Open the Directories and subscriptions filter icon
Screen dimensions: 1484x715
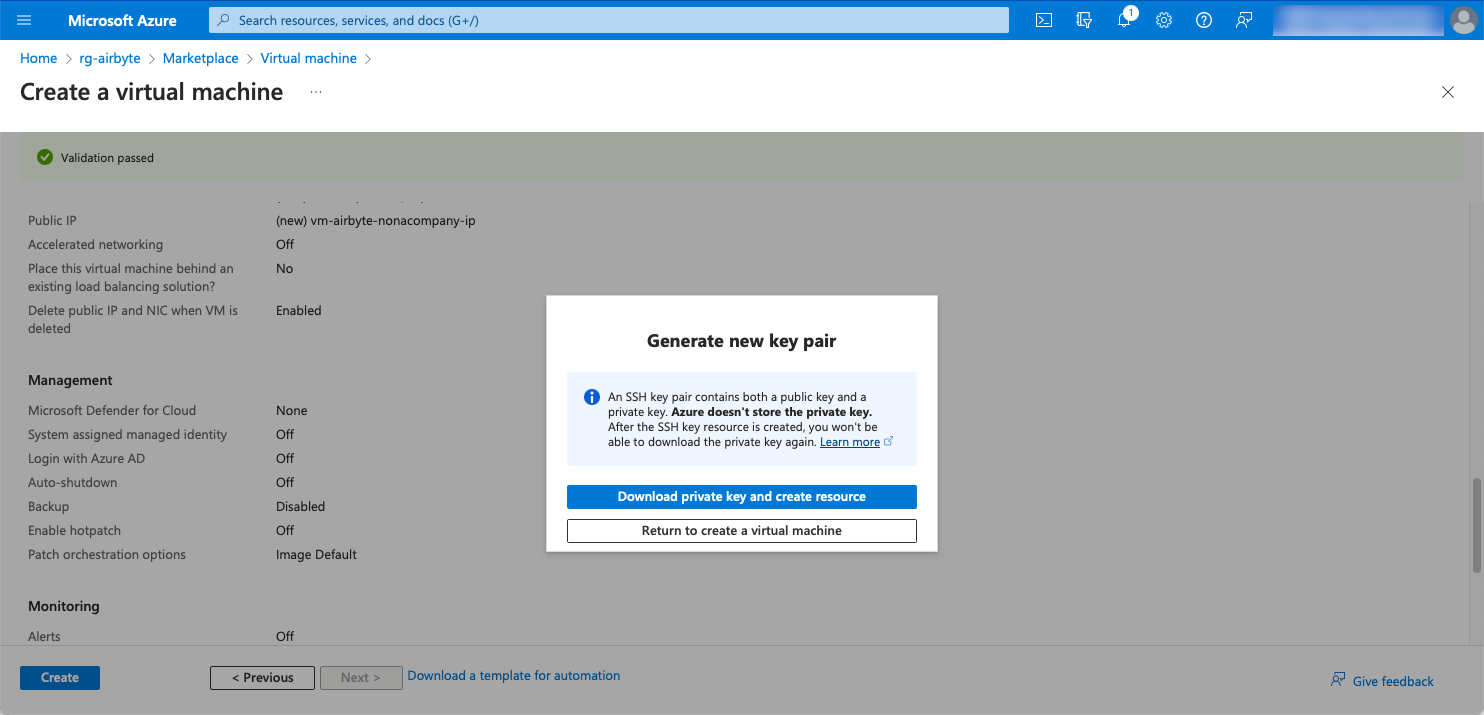click(1083, 20)
